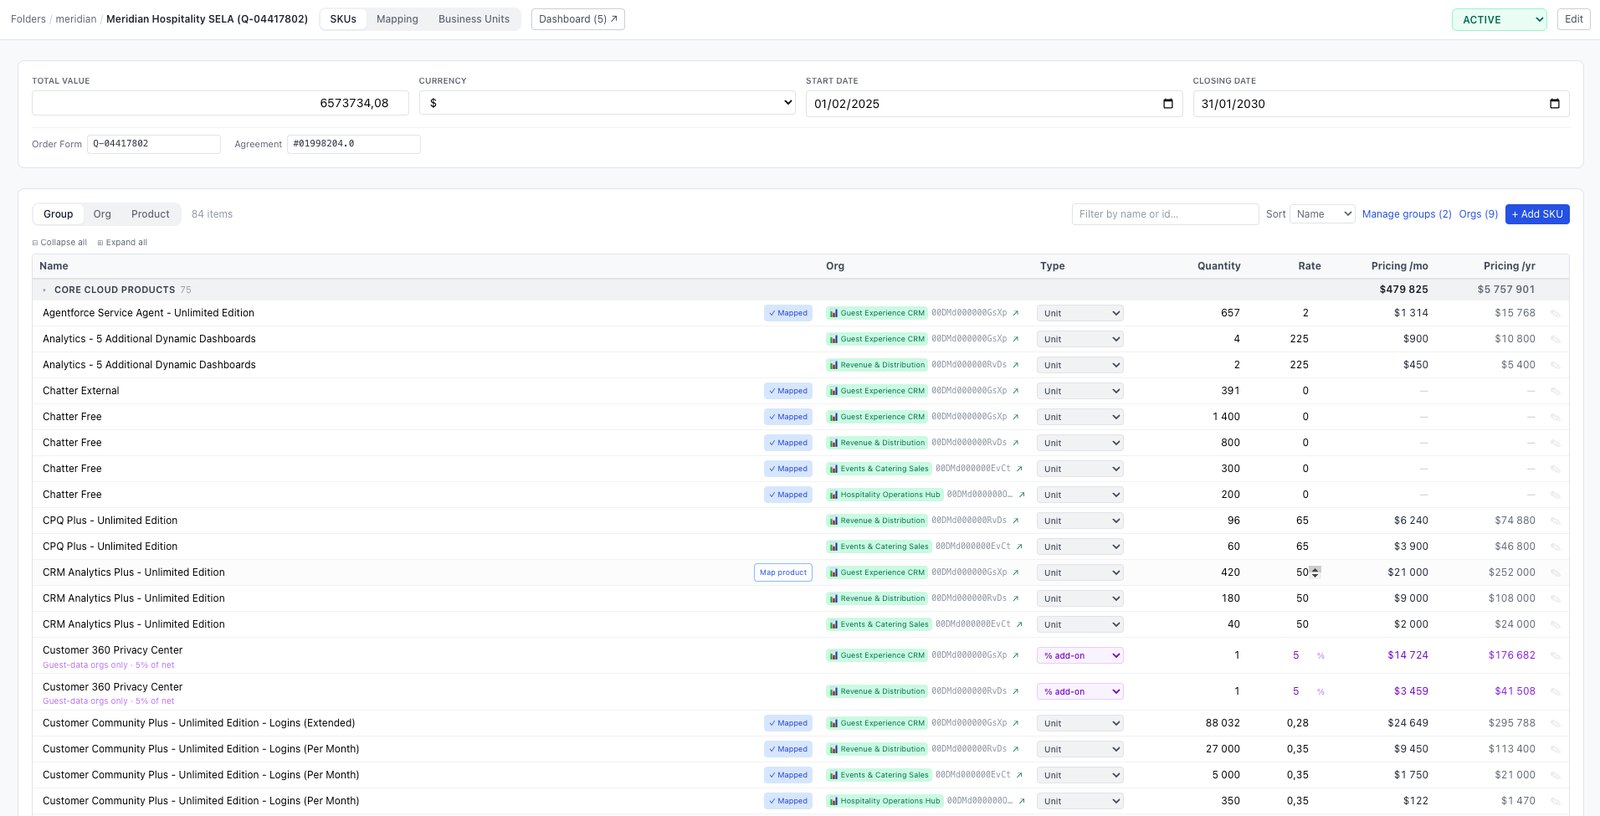Screen dimensions: 1600x816
Task: Open Events & Catering Sales link arrow in Chatter Free row
Action: (x=1019, y=469)
